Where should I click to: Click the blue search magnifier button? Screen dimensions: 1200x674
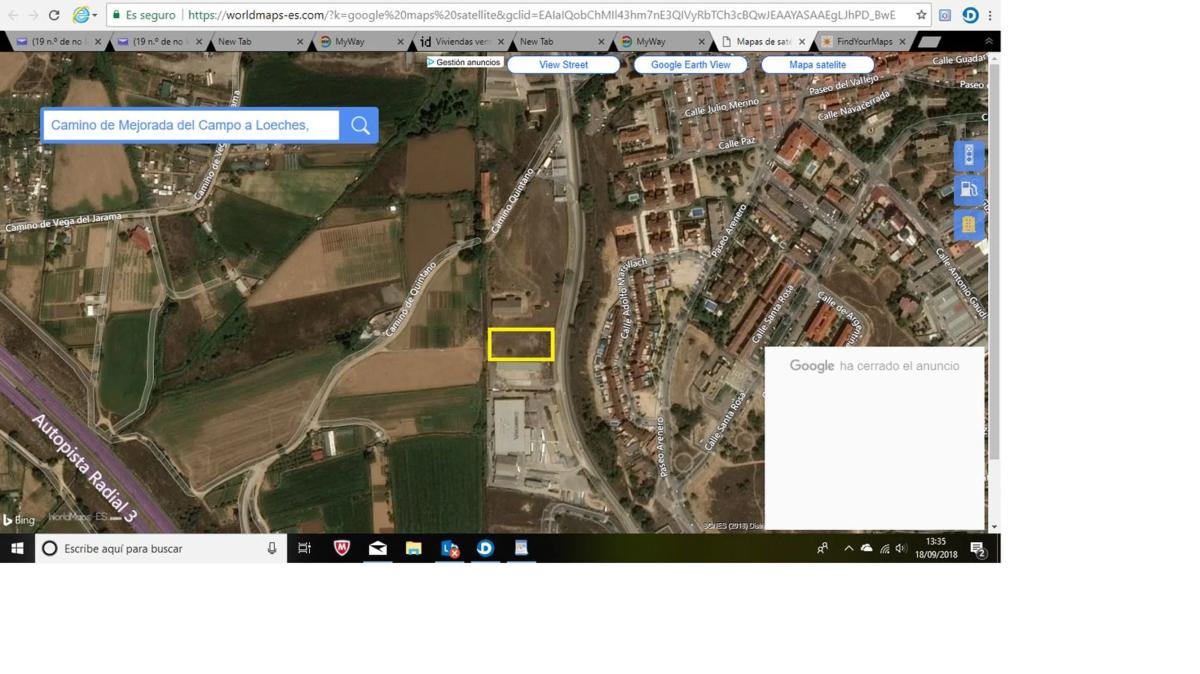click(x=360, y=125)
